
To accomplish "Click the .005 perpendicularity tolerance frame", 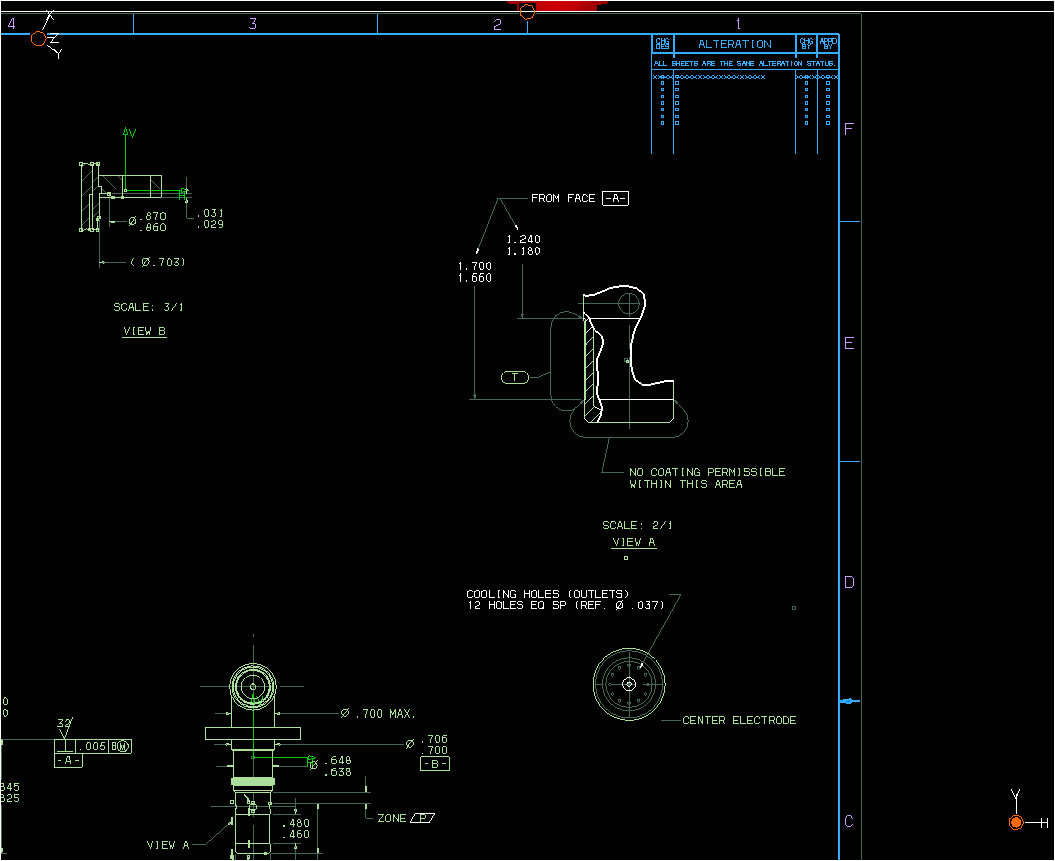I will click(x=93, y=746).
